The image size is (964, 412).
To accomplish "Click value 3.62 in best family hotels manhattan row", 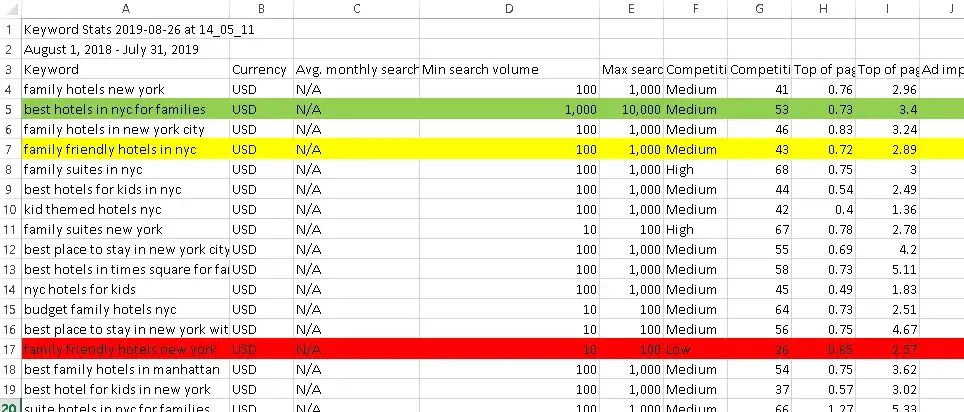I will (887, 370).
